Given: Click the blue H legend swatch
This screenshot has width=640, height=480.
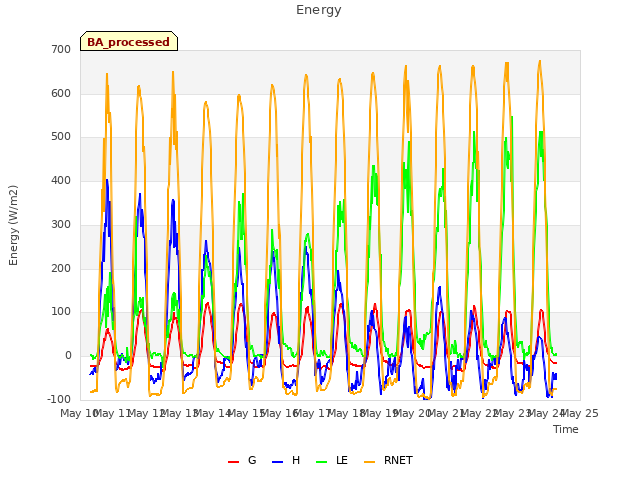Looking at the screenshot, I should click(x=277, y=462).
